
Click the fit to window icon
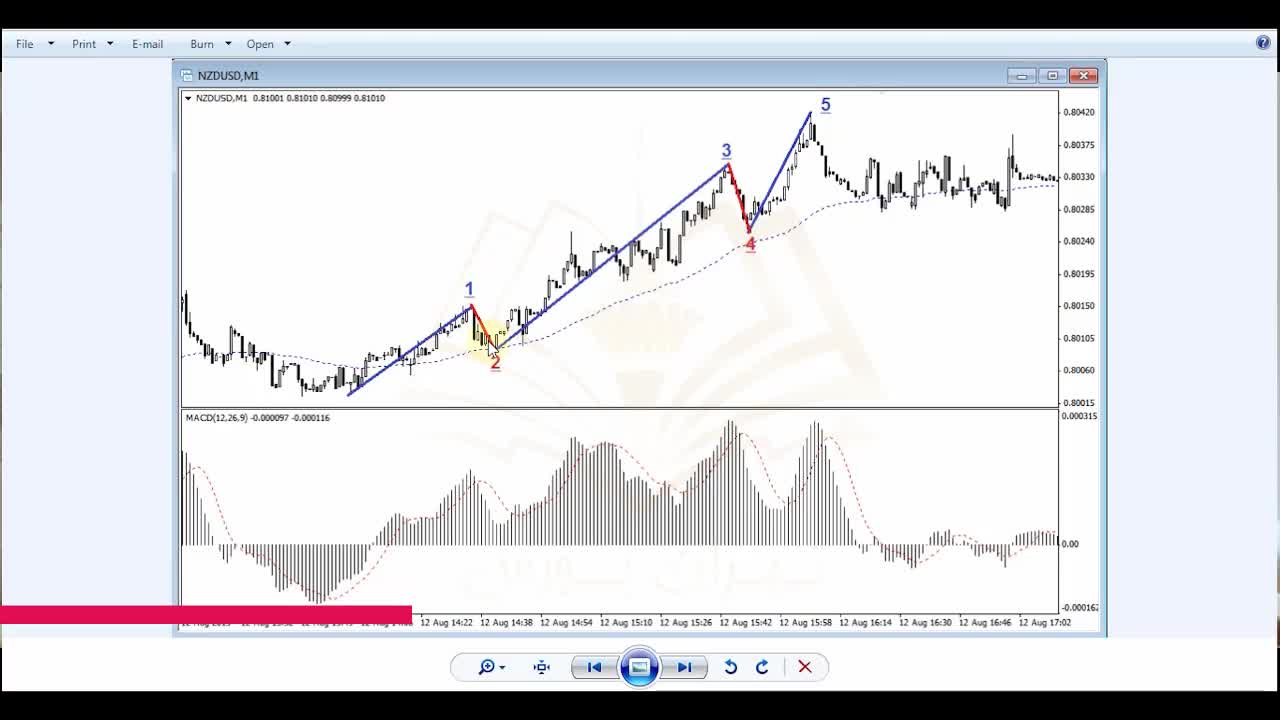pyautogui.click(x=542, y=667)
